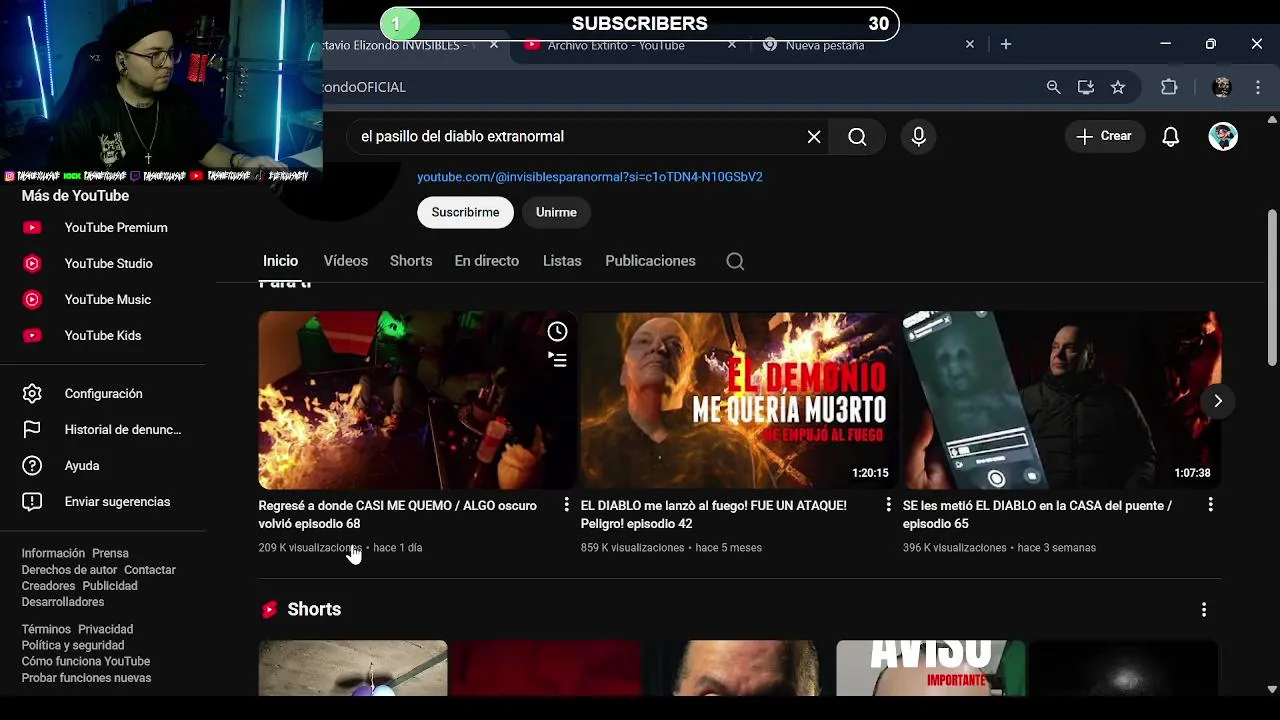This screenshot has height=720, width=1280.
Task: Open the Shorts section options menu
Action: tap(1204, 609)
